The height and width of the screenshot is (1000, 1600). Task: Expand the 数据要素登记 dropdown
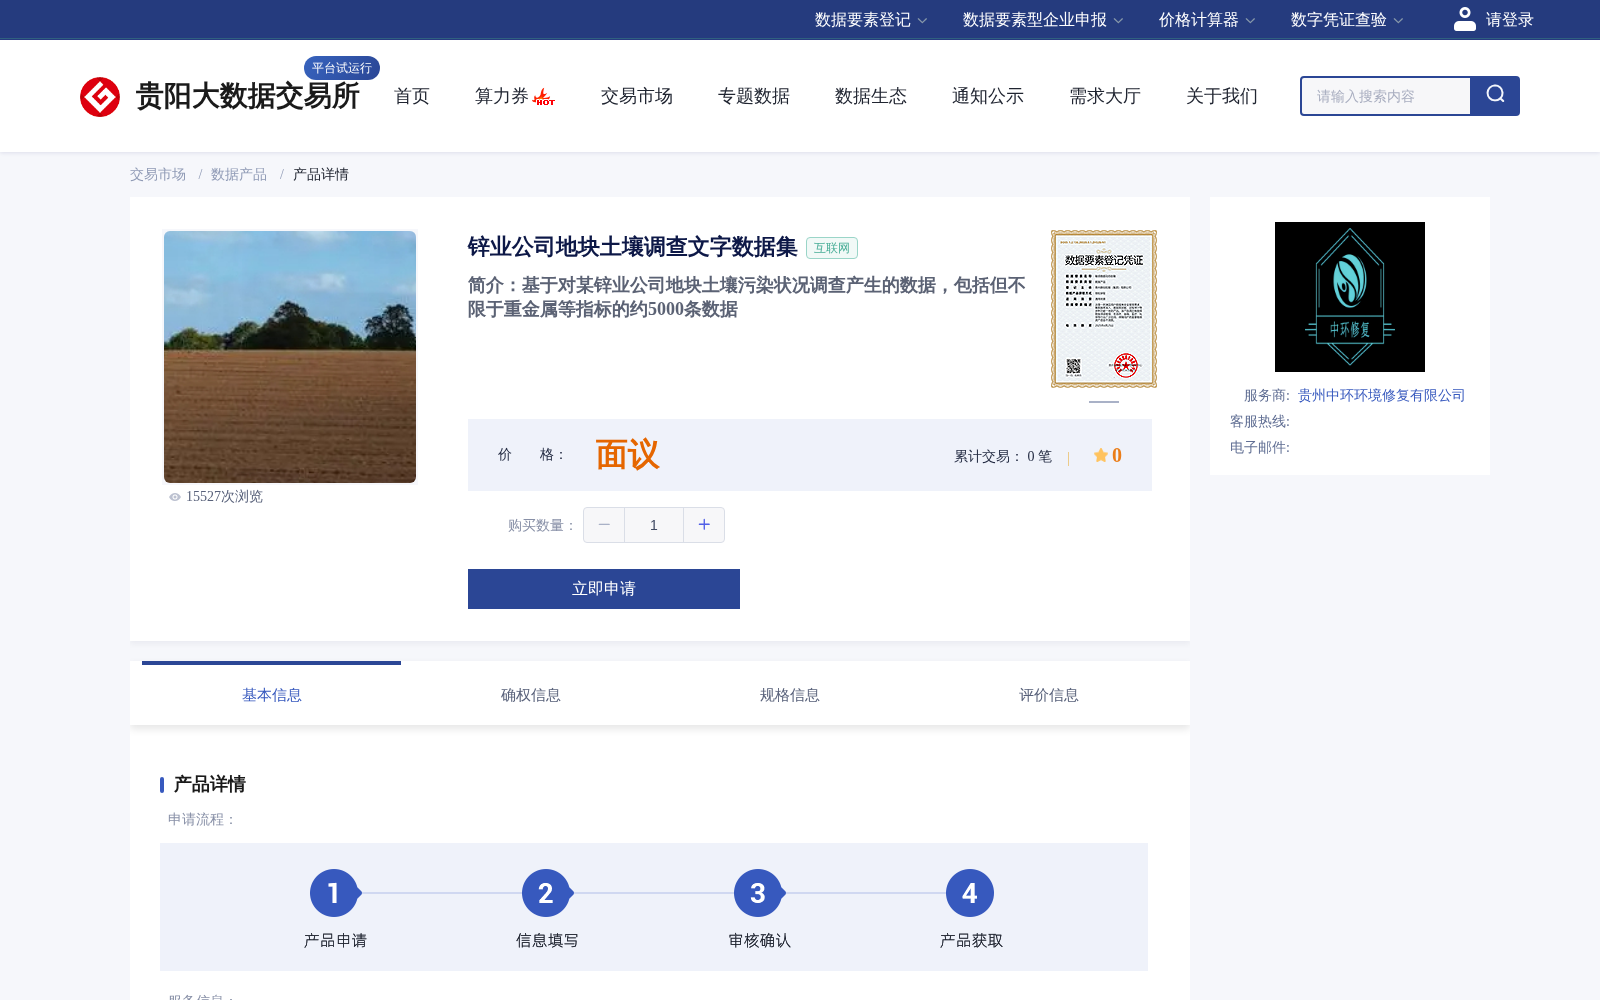[871, 20]
